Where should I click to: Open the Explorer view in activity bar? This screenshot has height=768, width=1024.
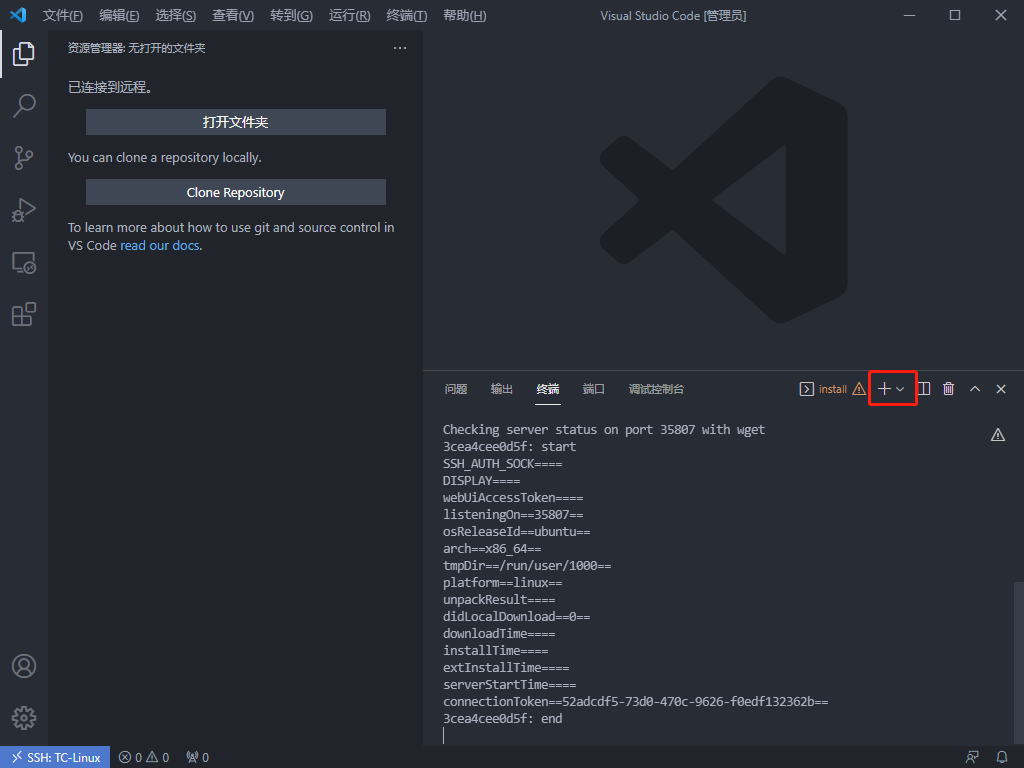point(24,54)
